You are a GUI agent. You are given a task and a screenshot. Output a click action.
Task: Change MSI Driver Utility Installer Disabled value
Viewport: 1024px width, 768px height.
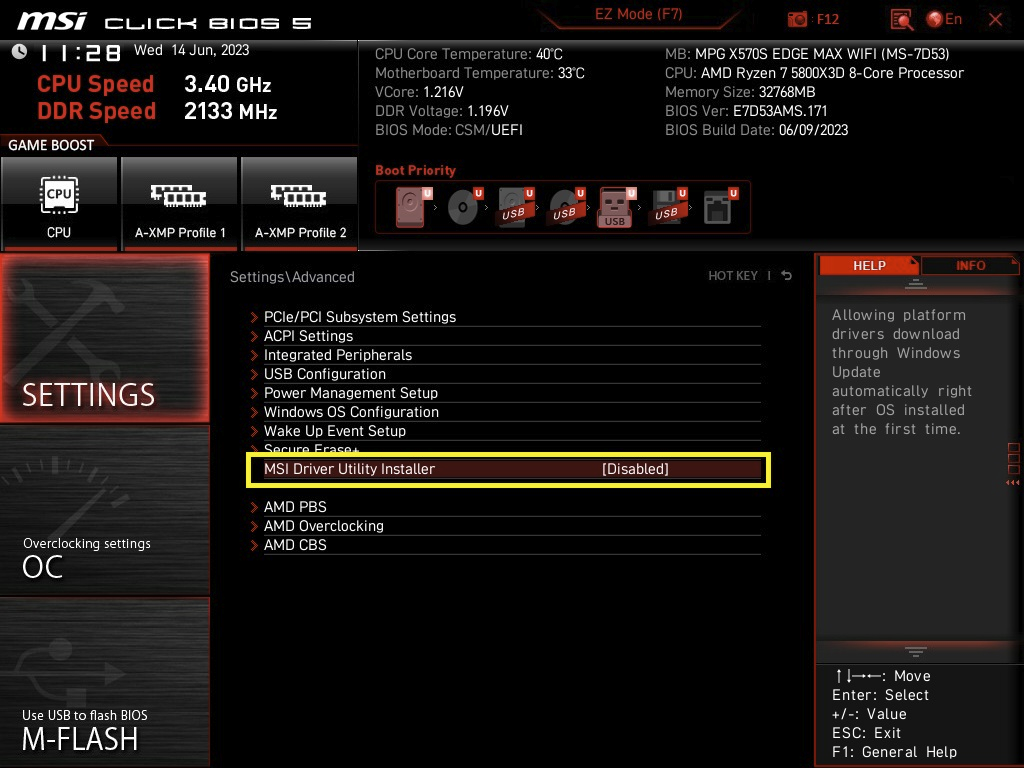coord(635,469)
